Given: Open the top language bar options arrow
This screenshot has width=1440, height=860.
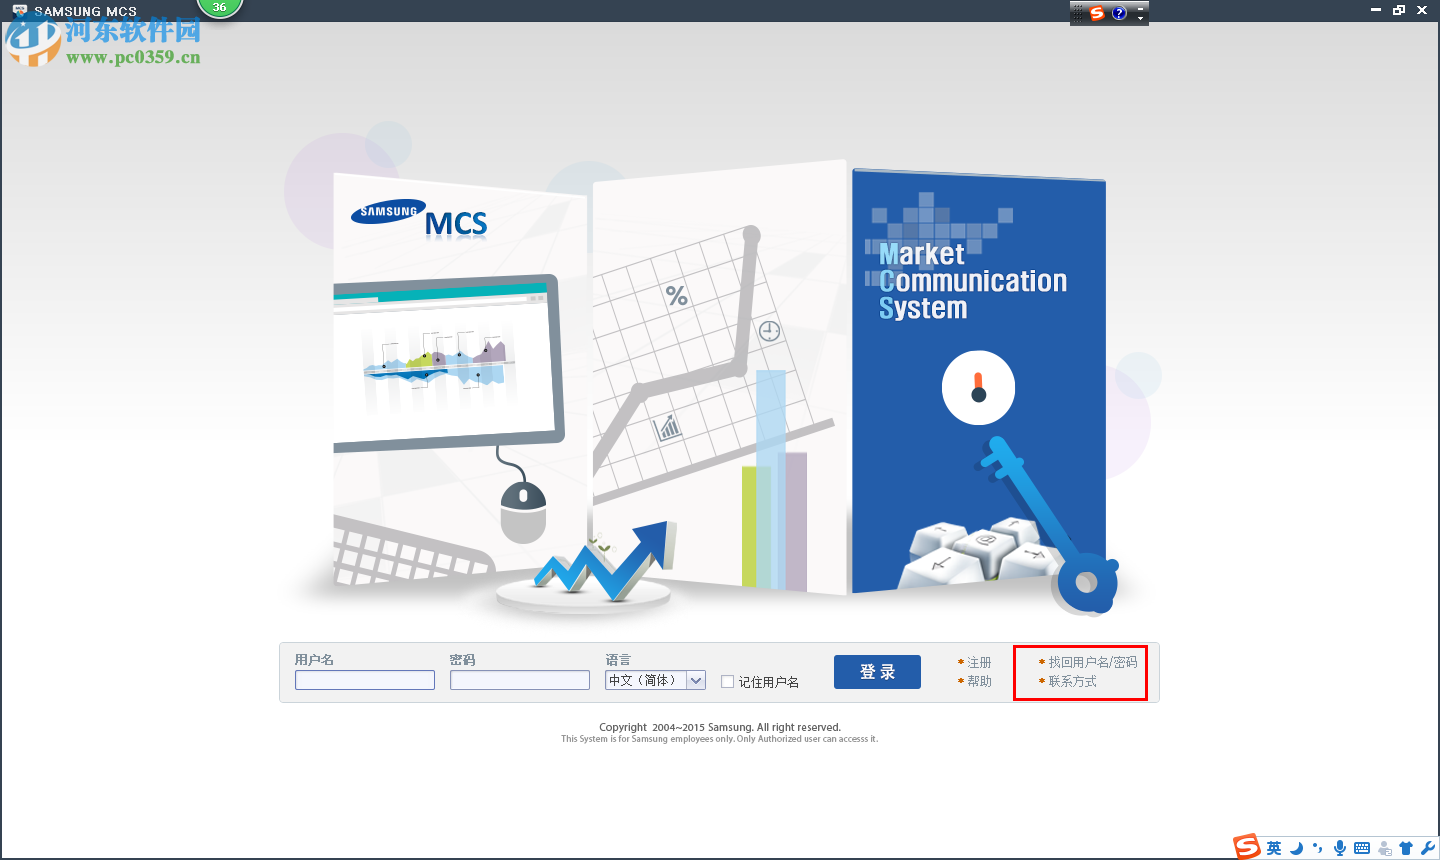Looking at the screenshot, I should [1141, 18].
